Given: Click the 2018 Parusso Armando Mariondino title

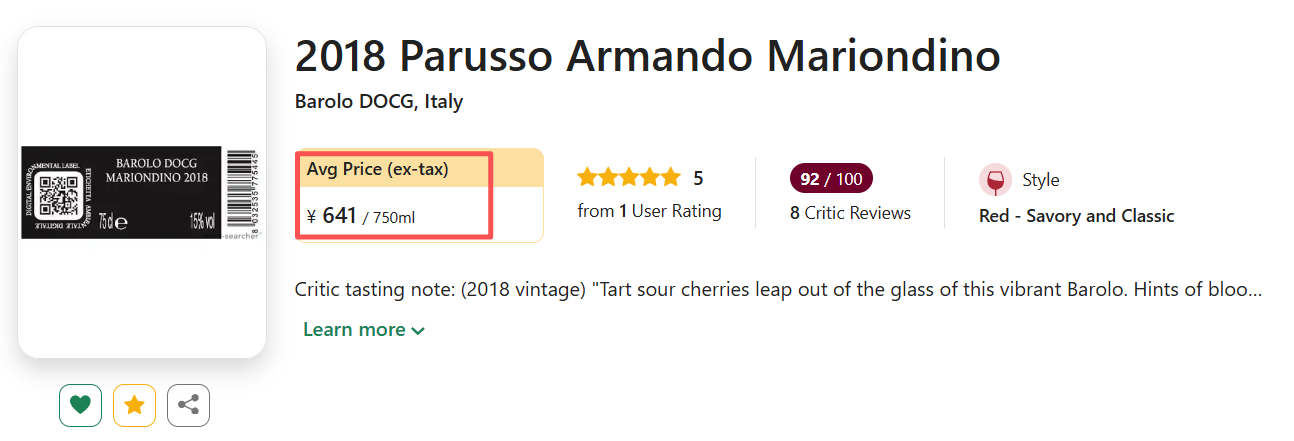Looking at the screenshot, I should point(647,57).
